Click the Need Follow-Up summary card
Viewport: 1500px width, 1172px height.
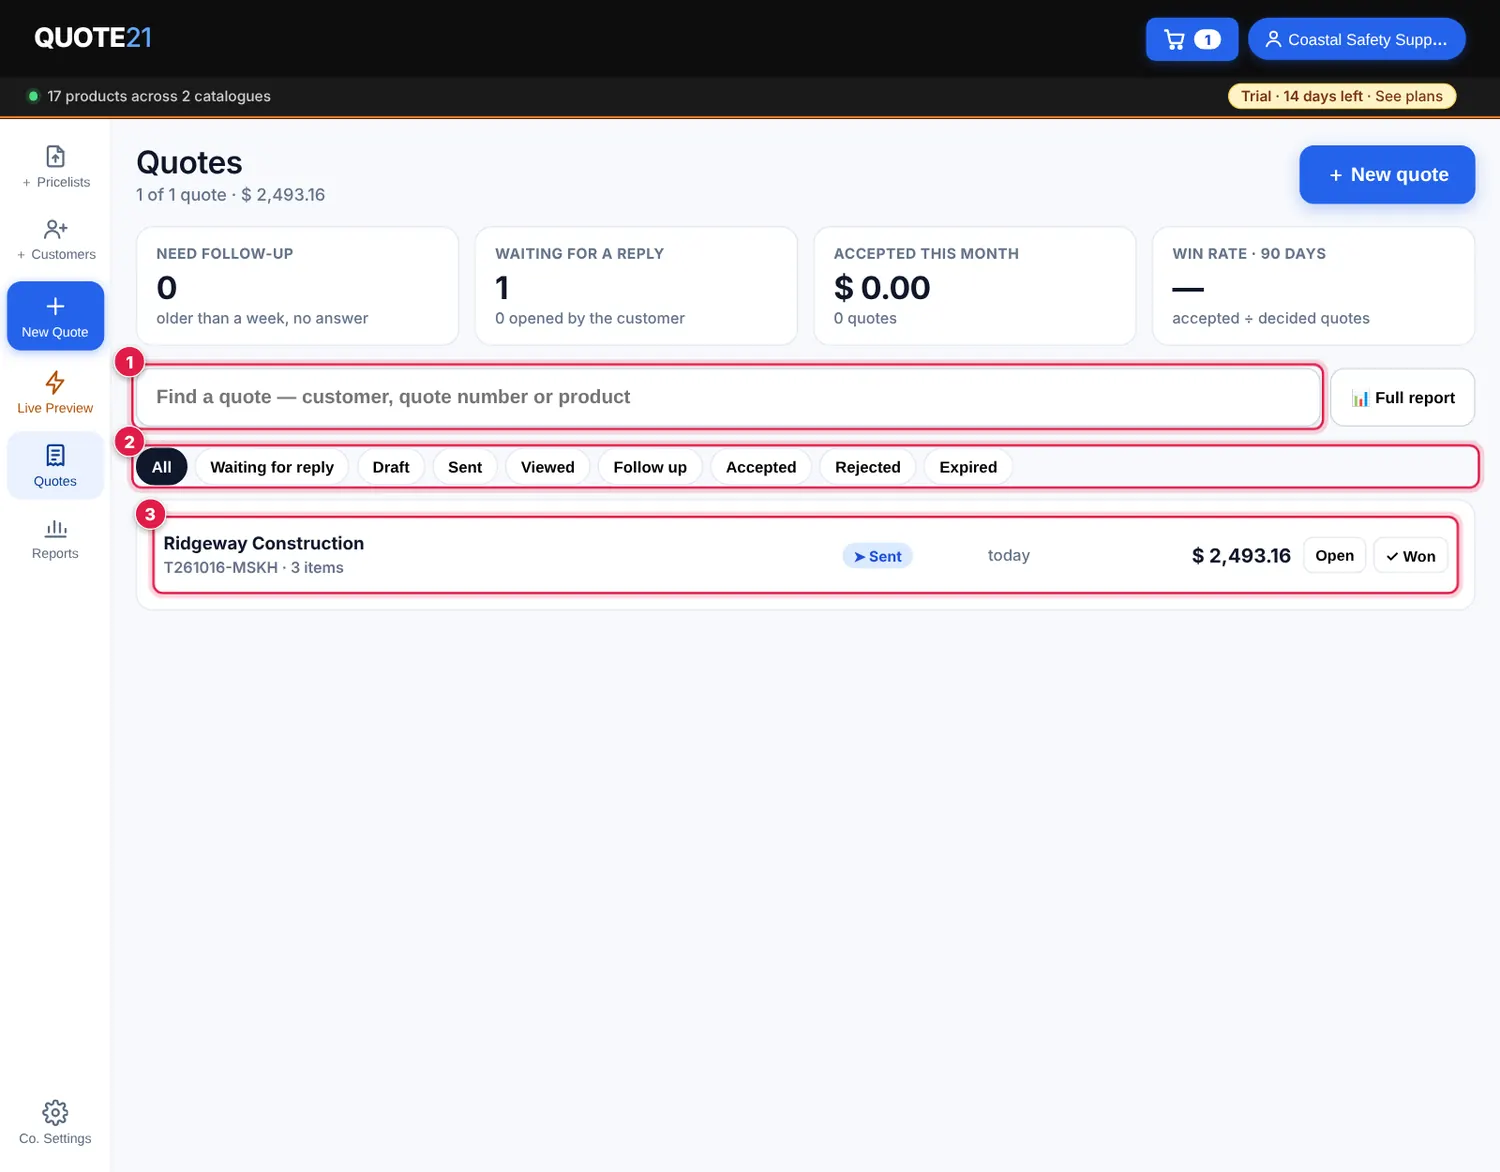pos(298,286)
